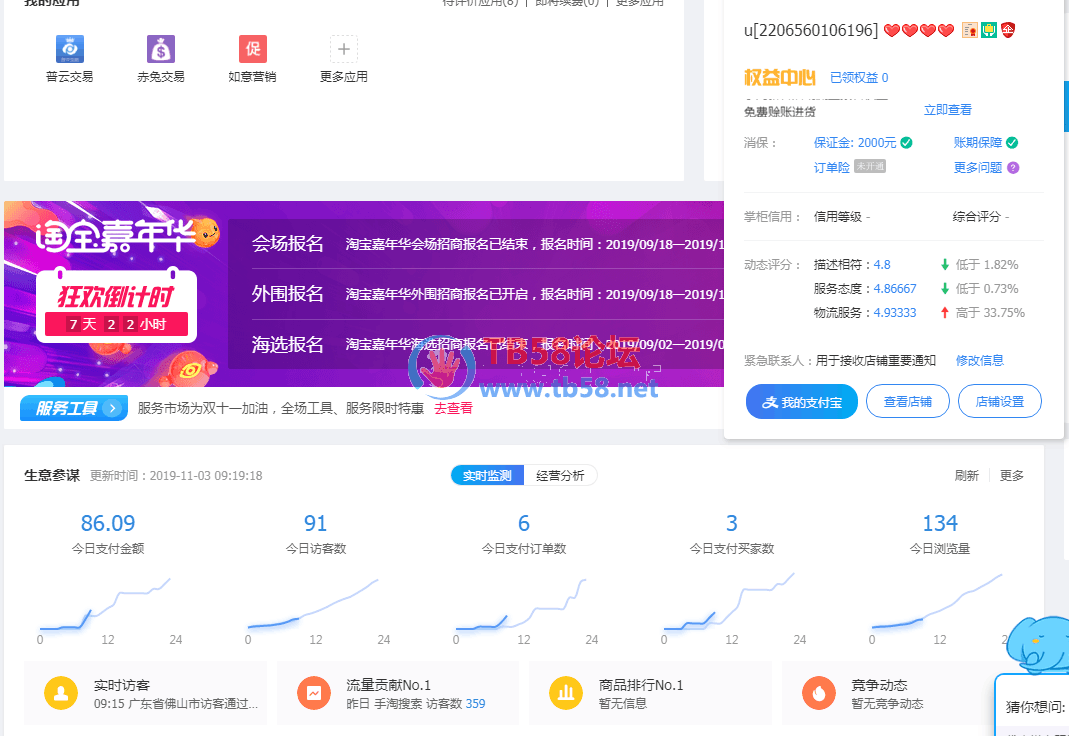Click the 查看店铺 button
This screenshot has height=736, width=1069.
coord(907,402)
